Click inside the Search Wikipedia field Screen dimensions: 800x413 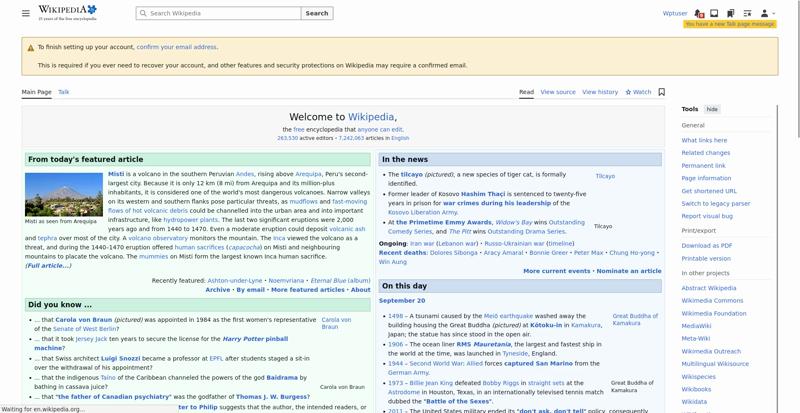[x=218, y=13]
